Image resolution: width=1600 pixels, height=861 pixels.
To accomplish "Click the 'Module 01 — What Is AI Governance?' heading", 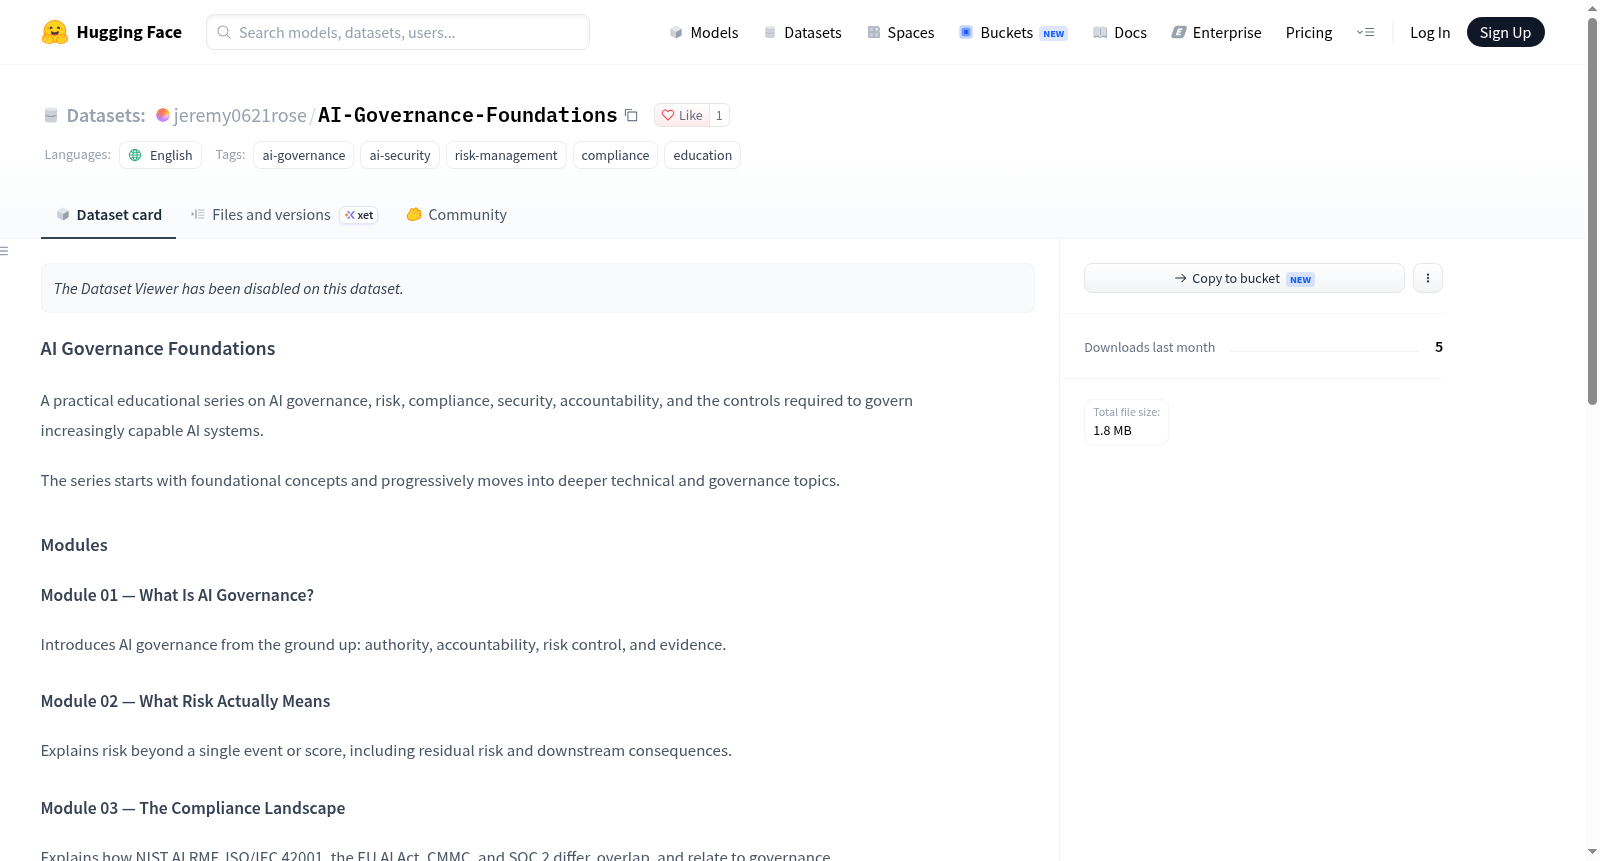I will [x=177, y=595].
